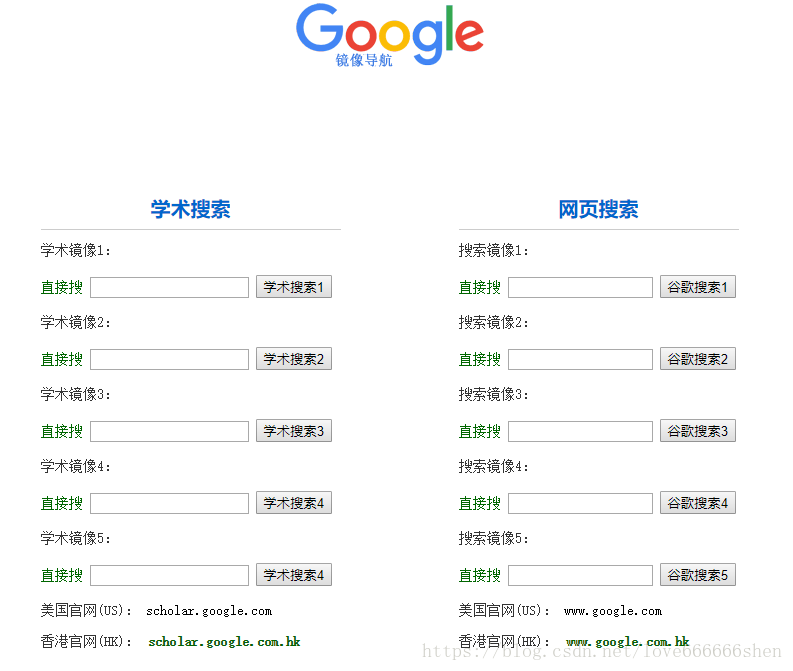
Task: Click 直接搜 label under 搜索镜像4
Action: [479, 504]
